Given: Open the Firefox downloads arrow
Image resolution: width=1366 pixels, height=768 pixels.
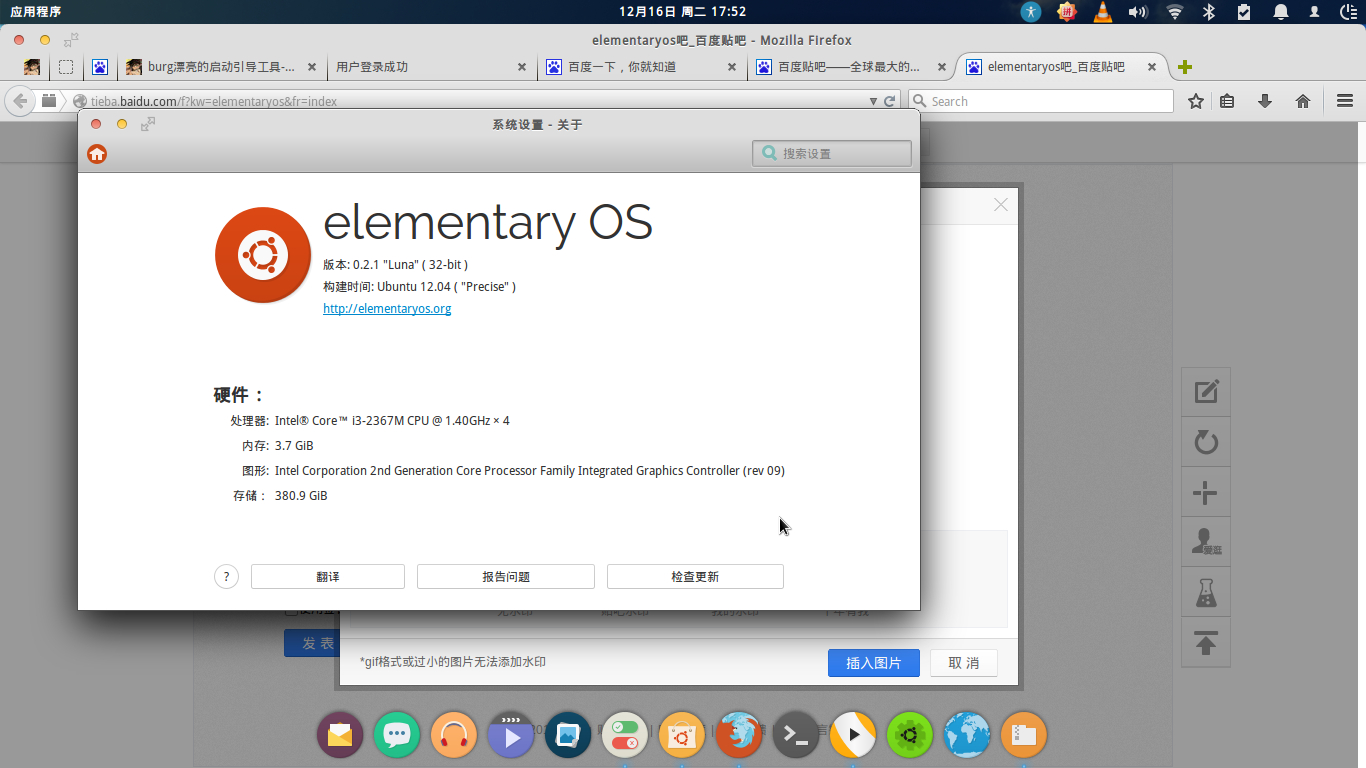Looking at the screenshot, I should [1265, 101].
